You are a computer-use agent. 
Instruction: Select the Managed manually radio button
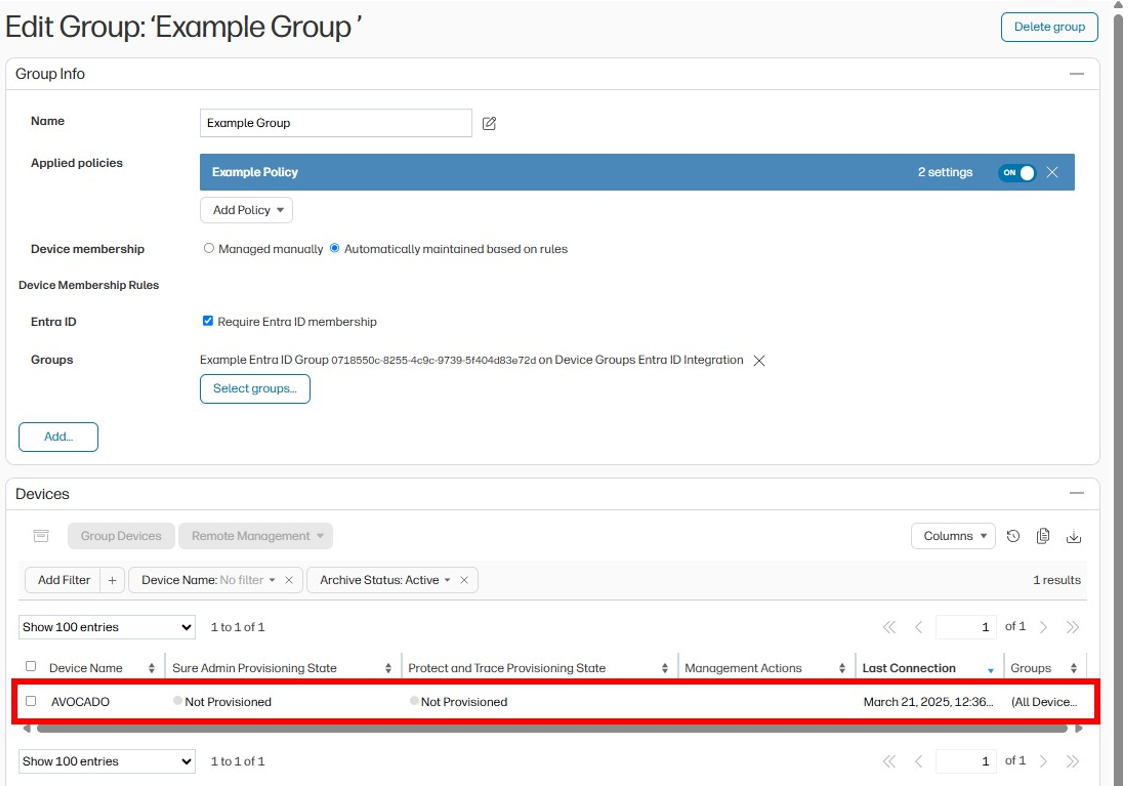(x=209, y=249)
